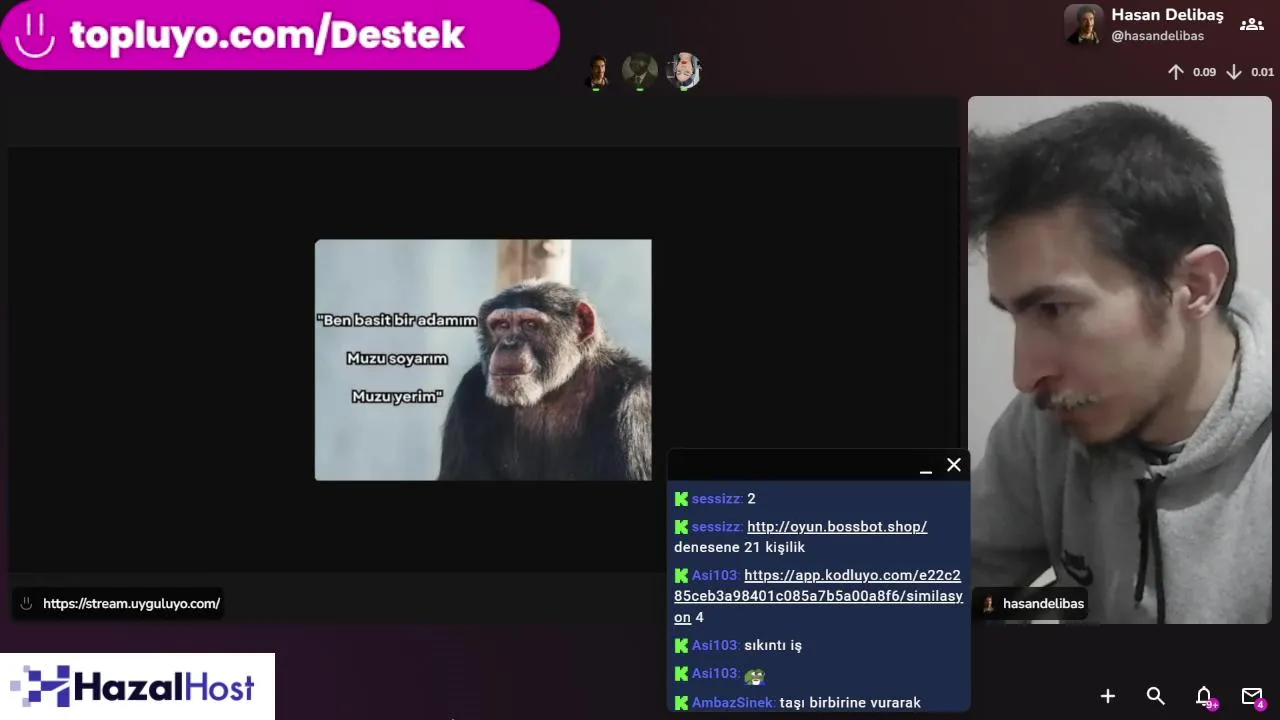Open the oyun.bossbot.shop link in chat

pos(837,526)
